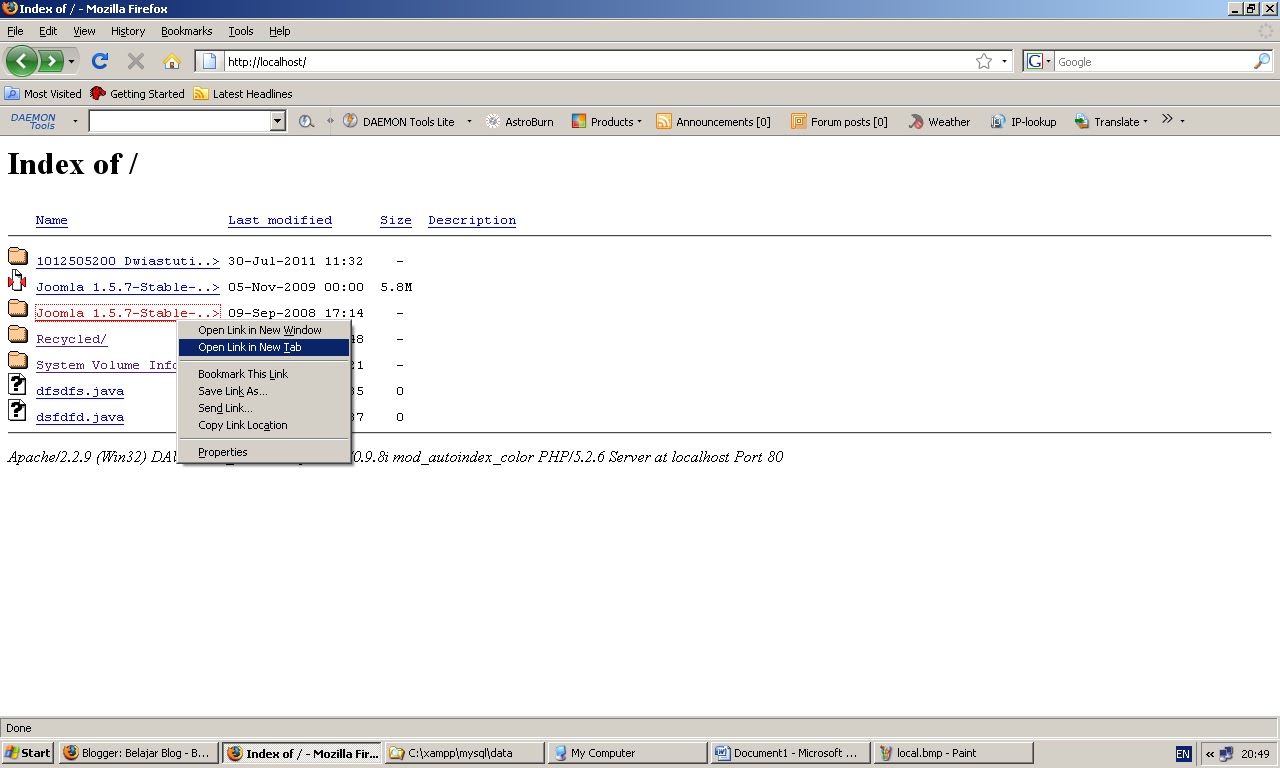Open the IP-lookup toolbar tool
This screenshot has width=1280, height=768.
tap(1023, 121)
